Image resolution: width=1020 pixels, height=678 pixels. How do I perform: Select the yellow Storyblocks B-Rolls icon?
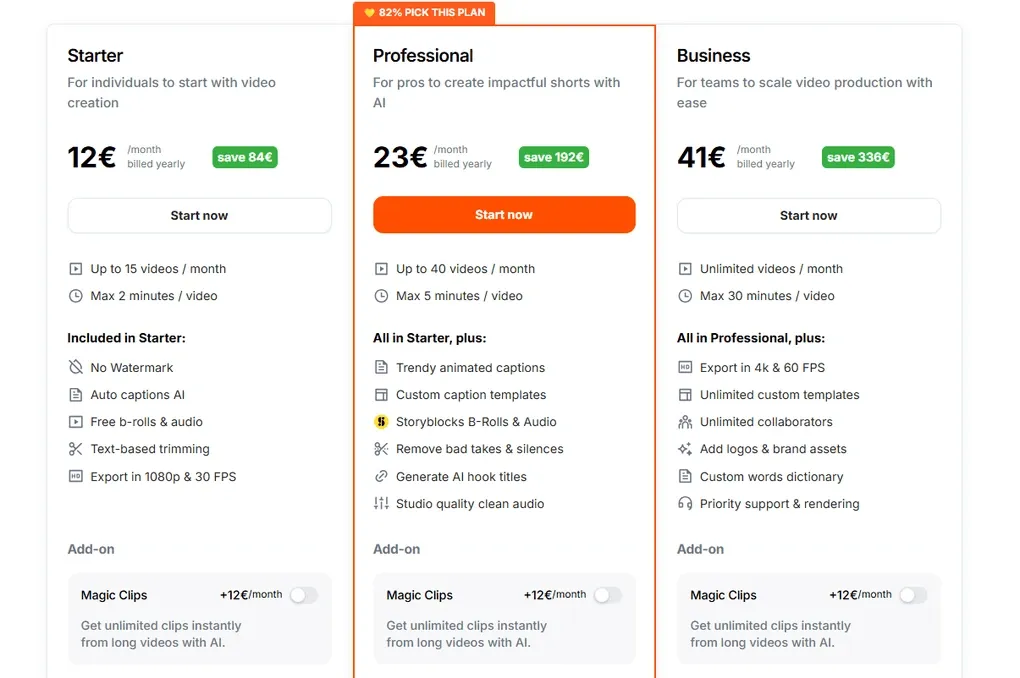click(x=381, y=422)
